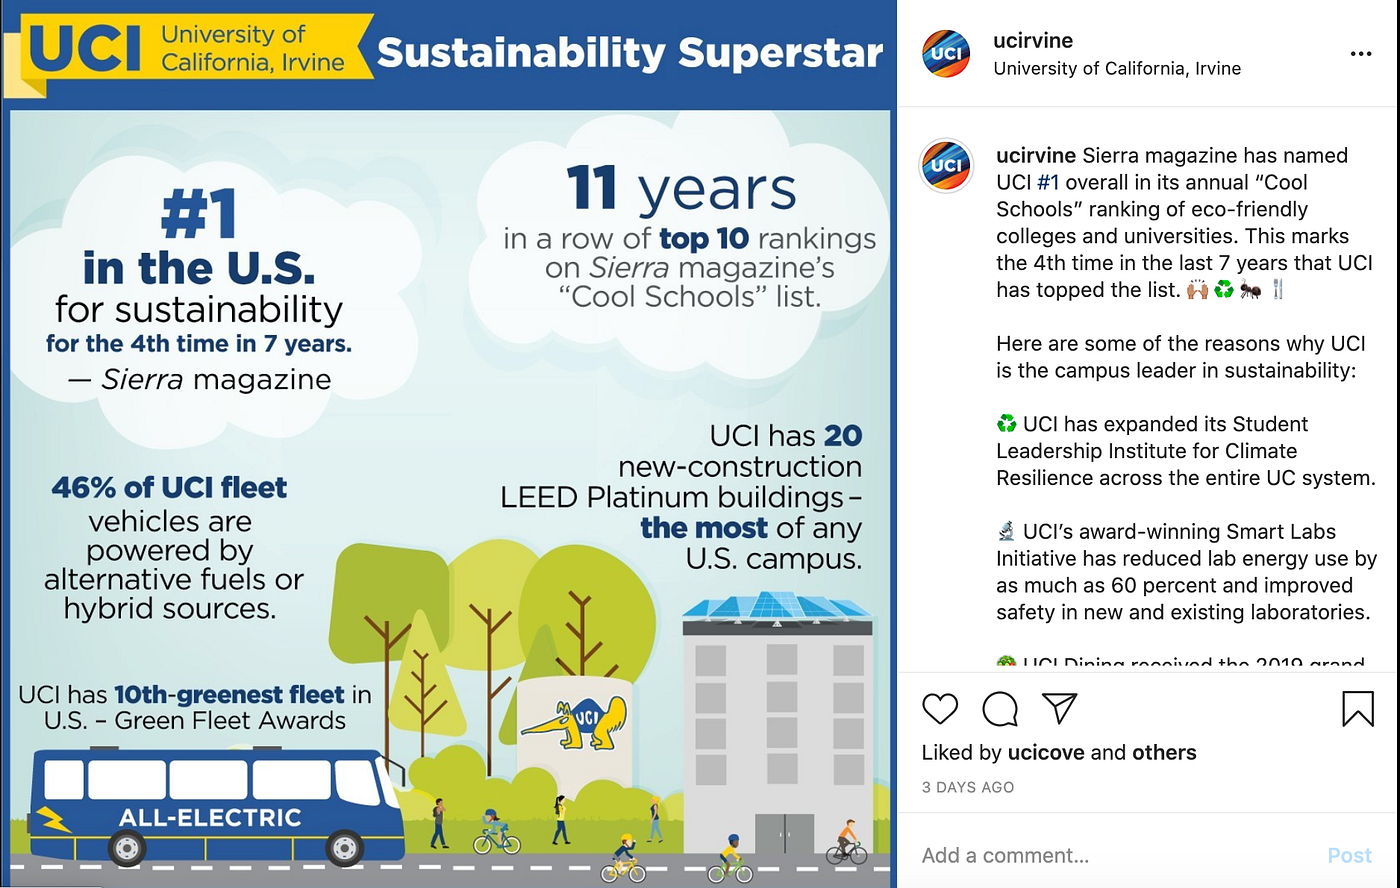Open ucirvine profile avatar in header
This screenshot has height=888, width=1400.
click(x=946, y=53)
